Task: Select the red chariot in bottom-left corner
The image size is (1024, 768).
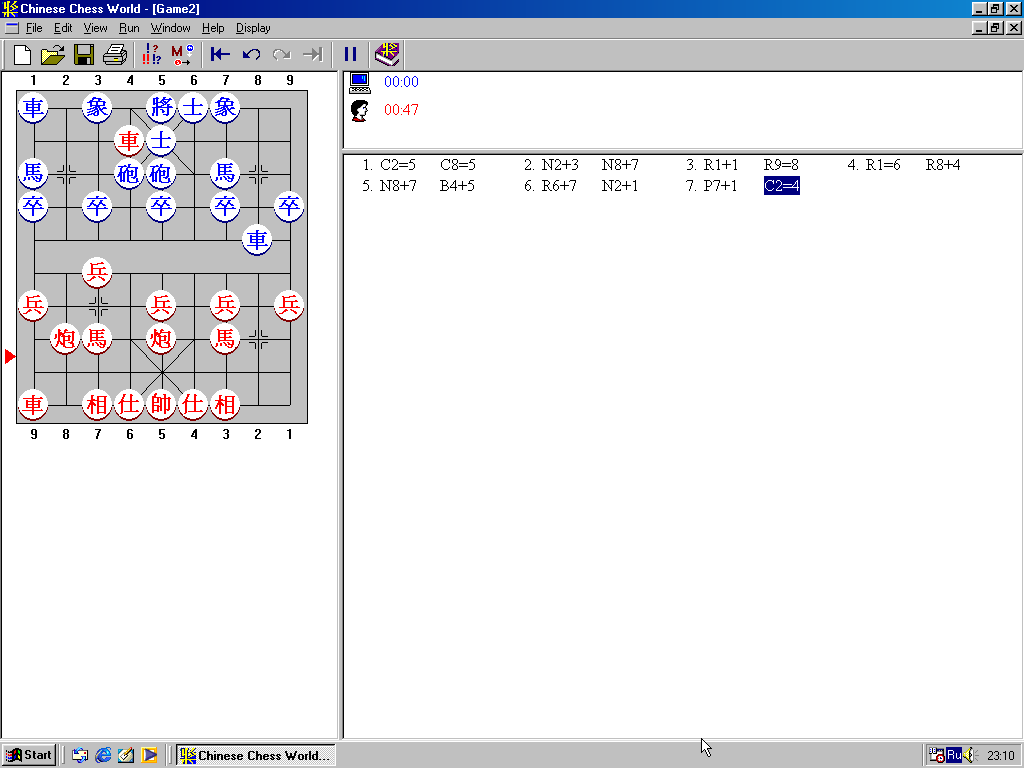Action: click(33, 404)
